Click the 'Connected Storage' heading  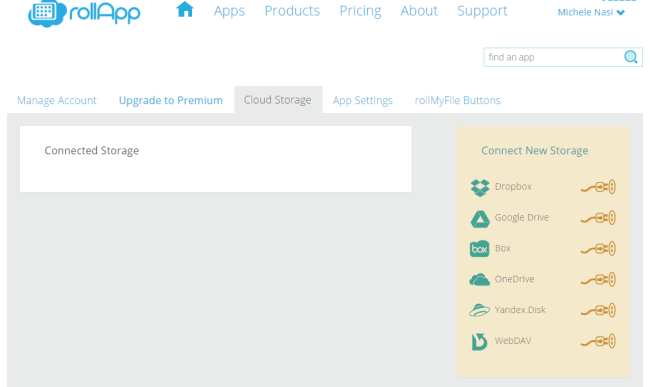click(x=92, y=151)
